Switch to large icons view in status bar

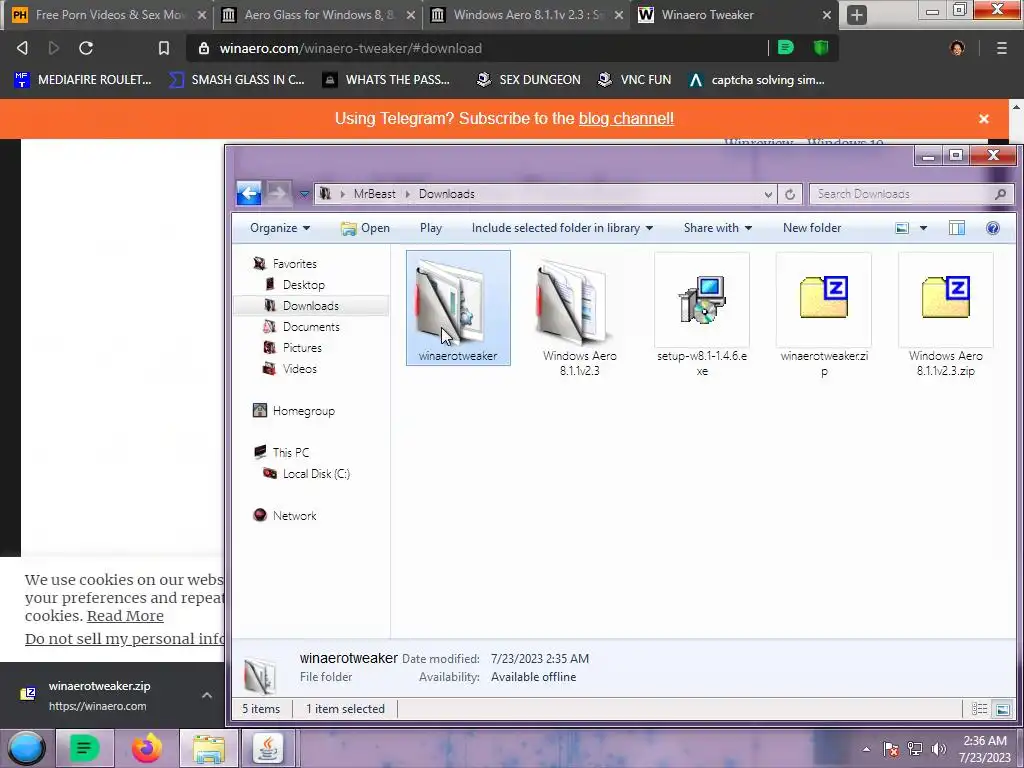pyautogui.click(x=1002, y=709)
